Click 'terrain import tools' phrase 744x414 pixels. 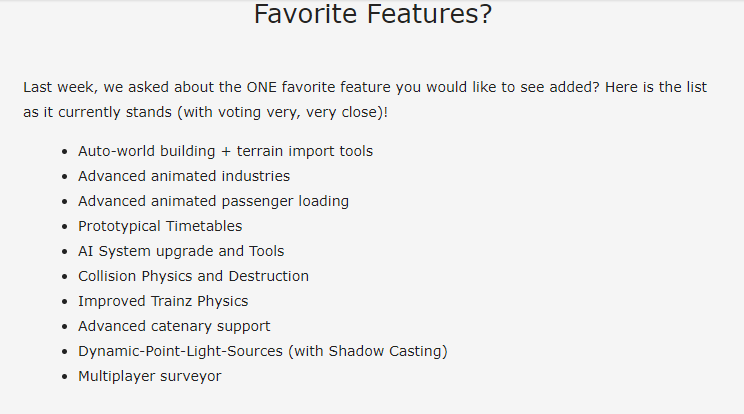pos(305,151)
